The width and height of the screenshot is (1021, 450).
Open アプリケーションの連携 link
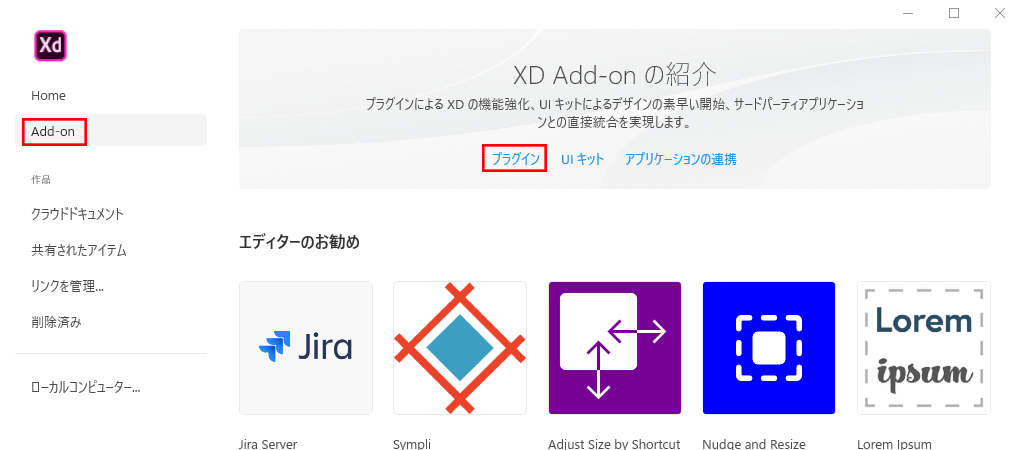(x=680, y=159)
